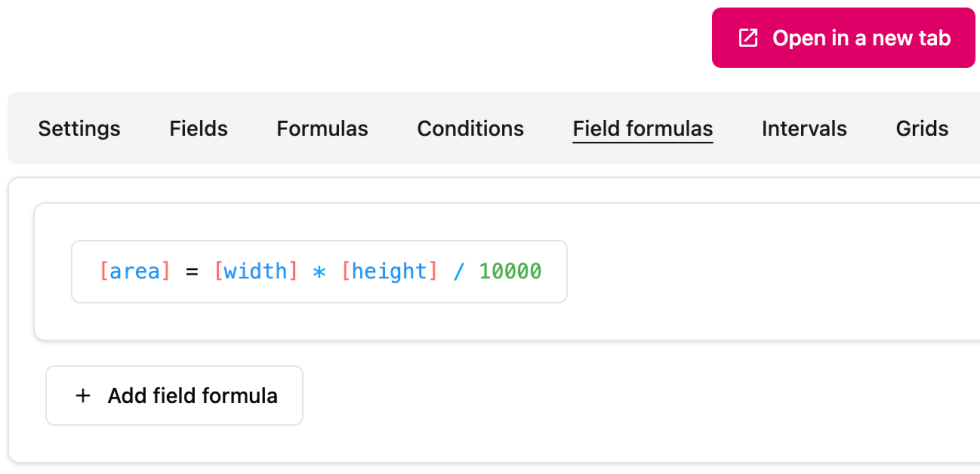This screenshot has width=980, height=474.
Task: Place the cursor on the [width] variable
Action: [256, 271]
